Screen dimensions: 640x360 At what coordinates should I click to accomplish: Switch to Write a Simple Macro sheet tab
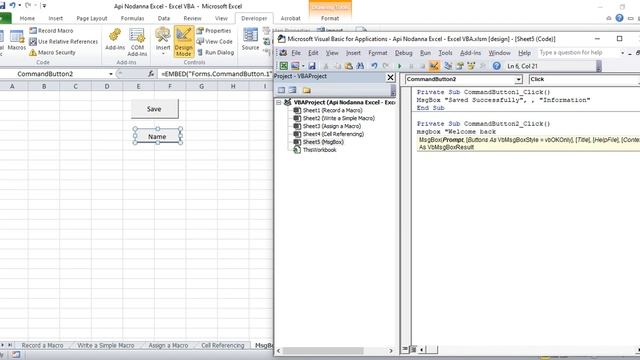[106, 345]
